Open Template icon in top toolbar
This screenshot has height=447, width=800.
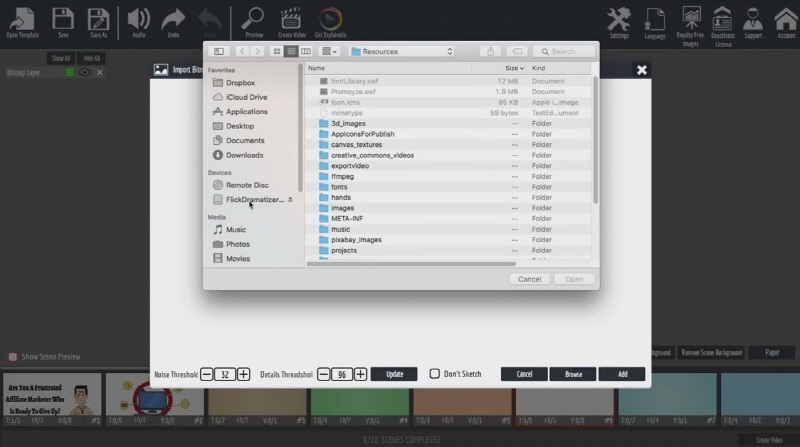coord(22,23)
